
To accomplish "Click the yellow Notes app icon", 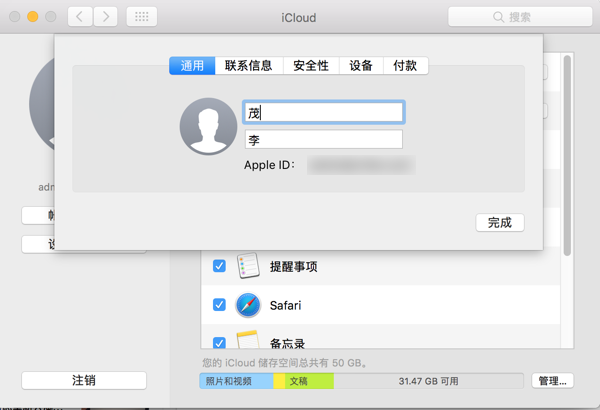I will pyautogui.click(x=248, y=341).
